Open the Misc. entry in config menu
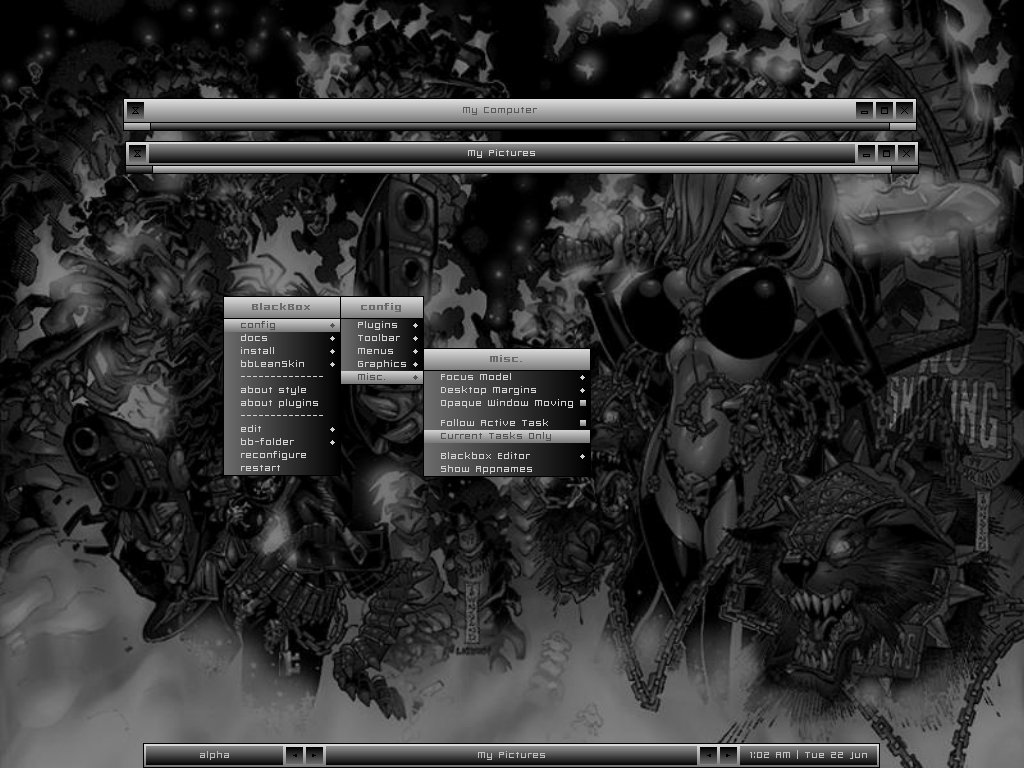 point(382,377)
